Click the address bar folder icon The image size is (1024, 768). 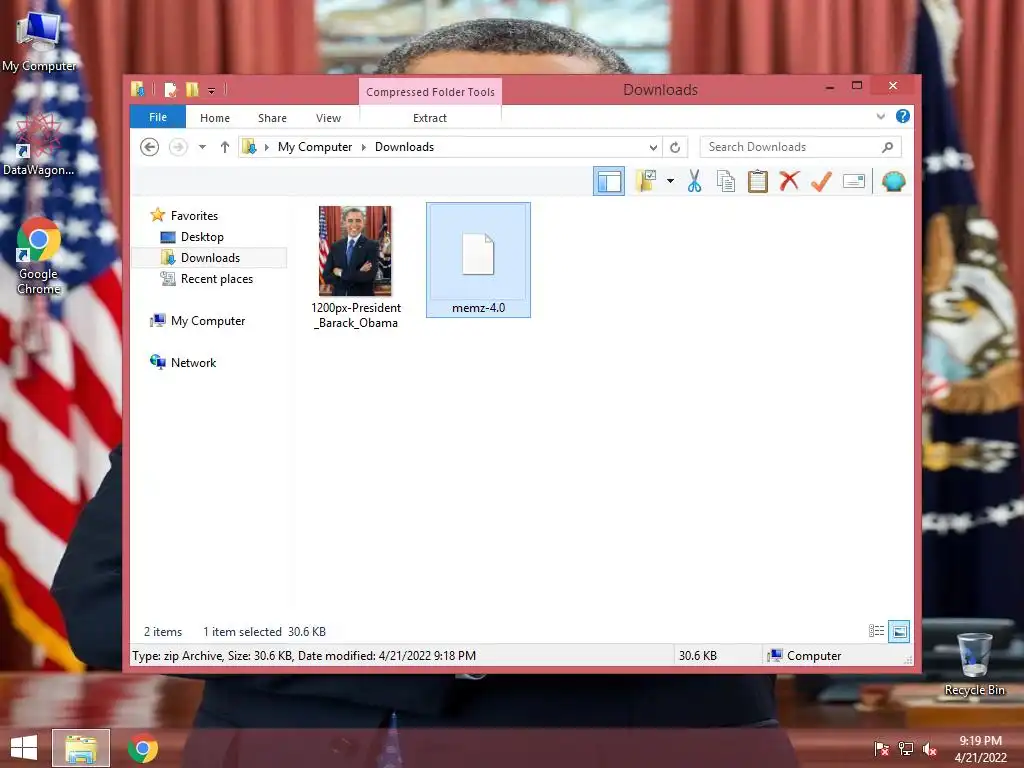(249, 147)
